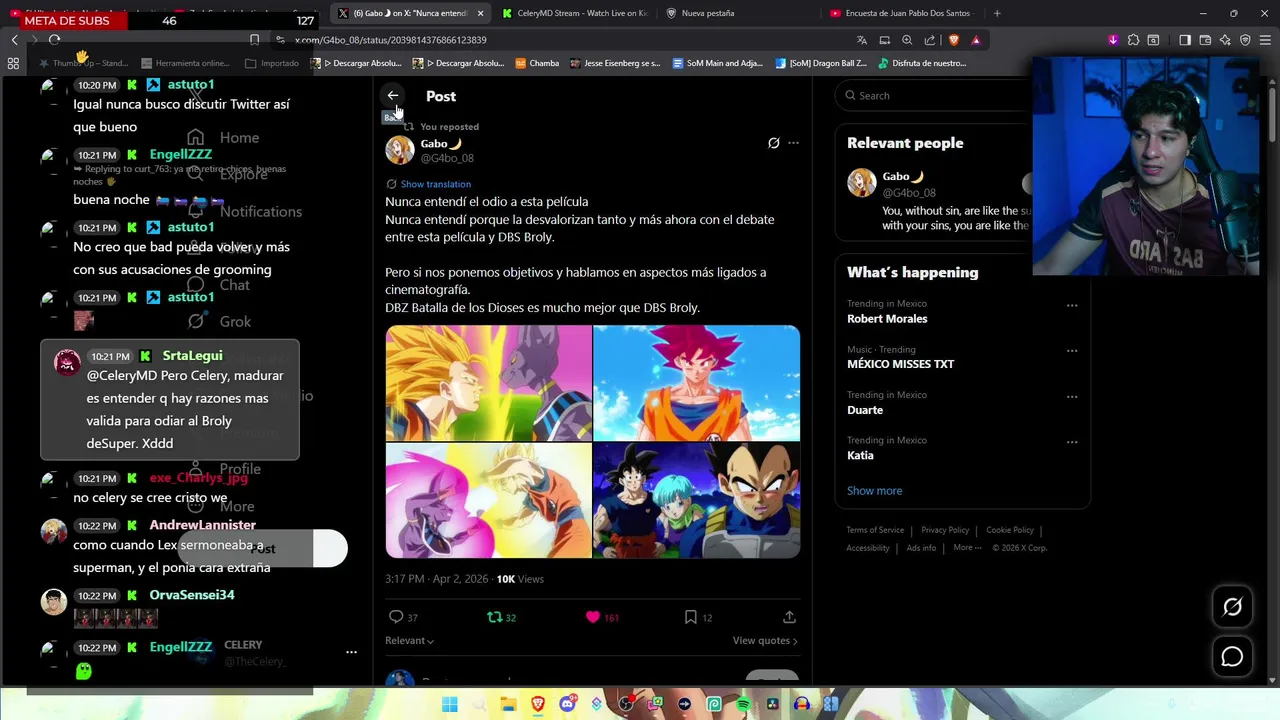Screen dimensions: 1280x720
Task: Open Chamba bookmark
Action: tap(537, 63)
